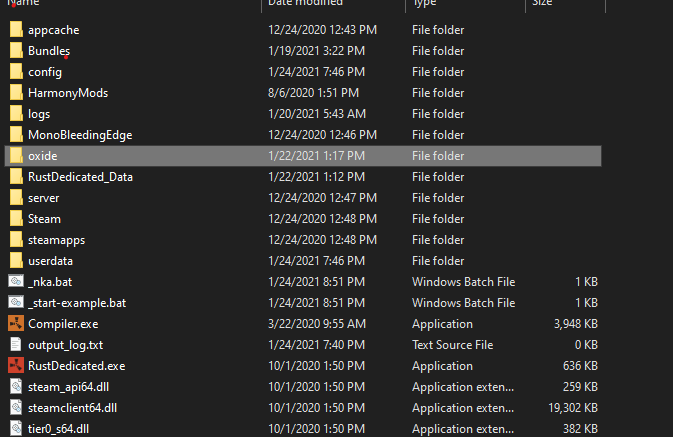The image size is (673, 437).
Task: Select the oxide folder icon
Action: click(x=16, y=156)
